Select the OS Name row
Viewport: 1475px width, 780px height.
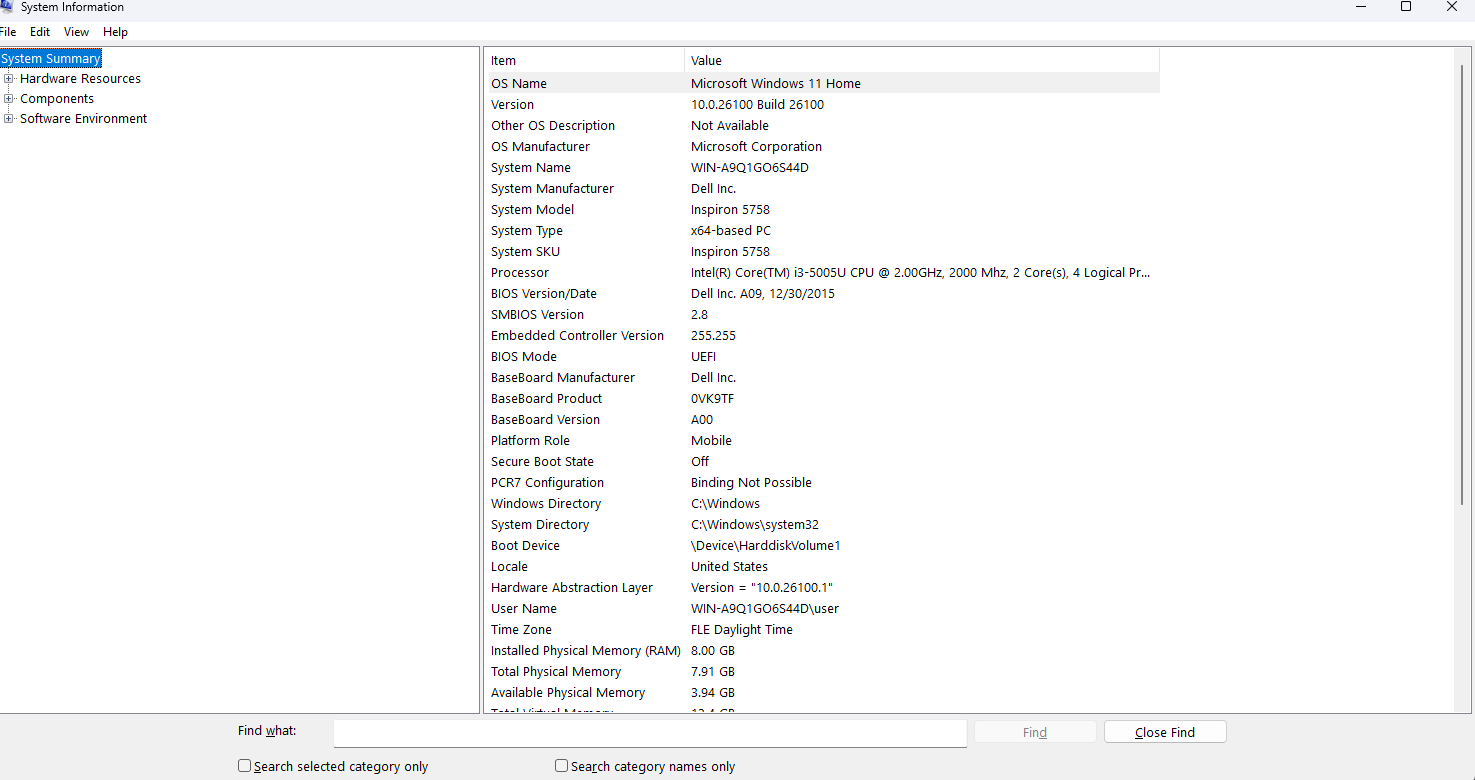coord(822,84)
